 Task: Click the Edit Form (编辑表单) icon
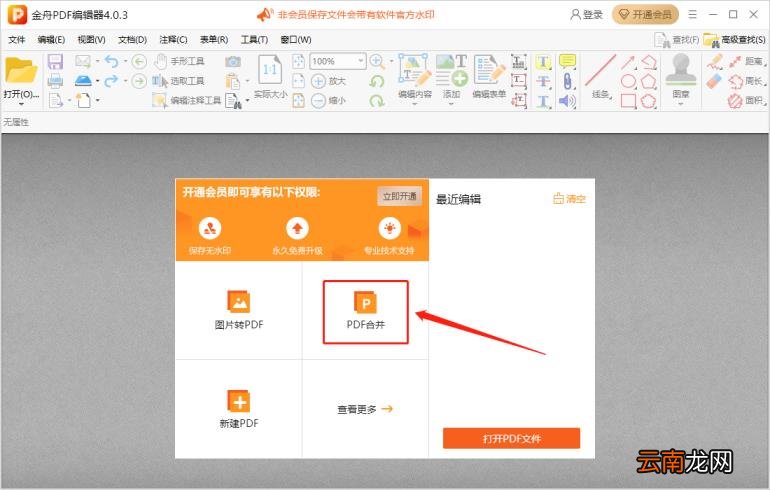489,70
